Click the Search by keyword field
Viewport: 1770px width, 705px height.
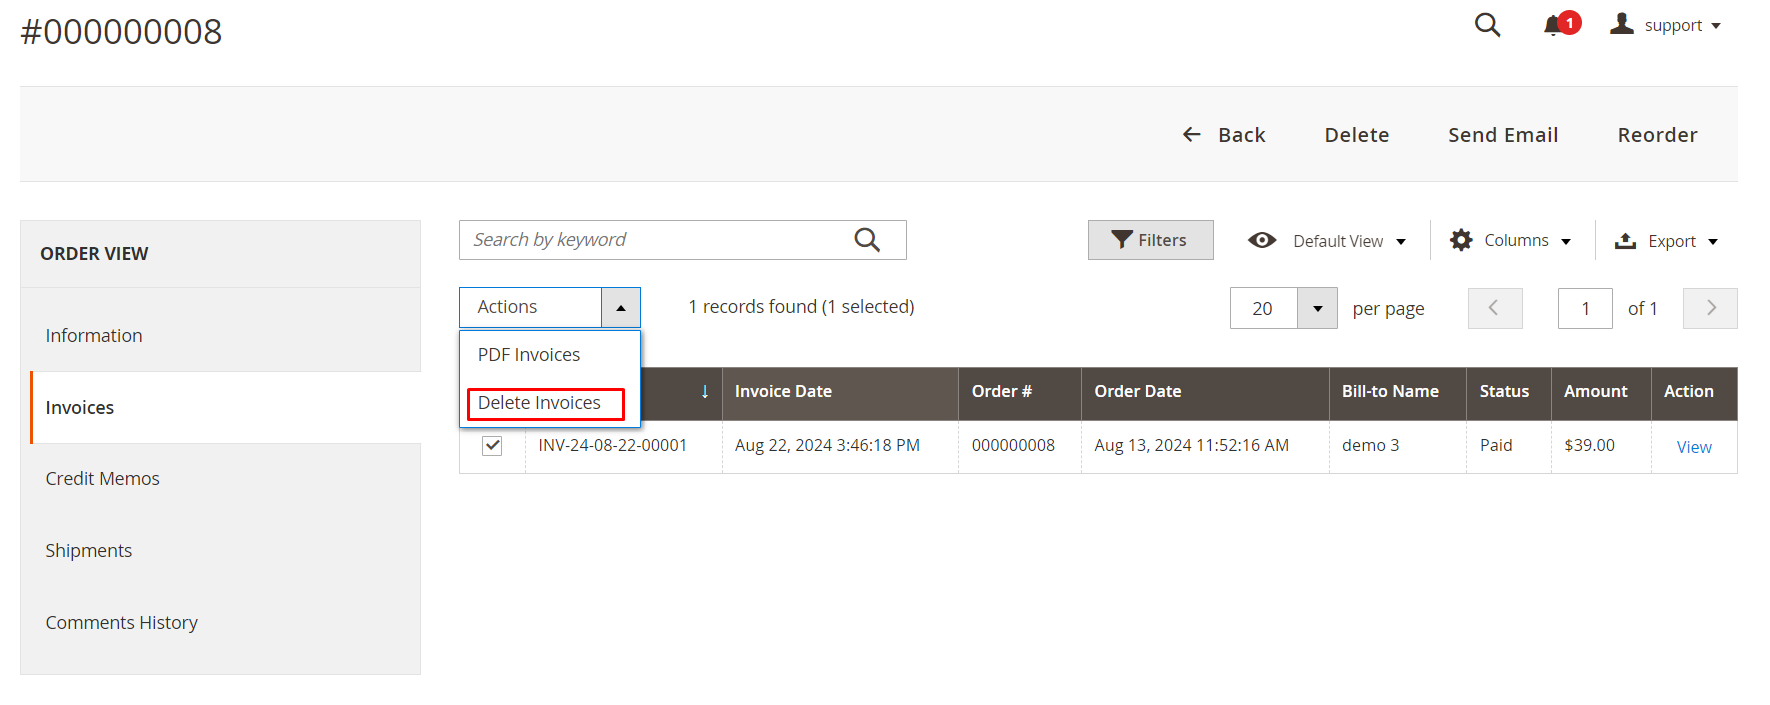[x=655, y=240]
